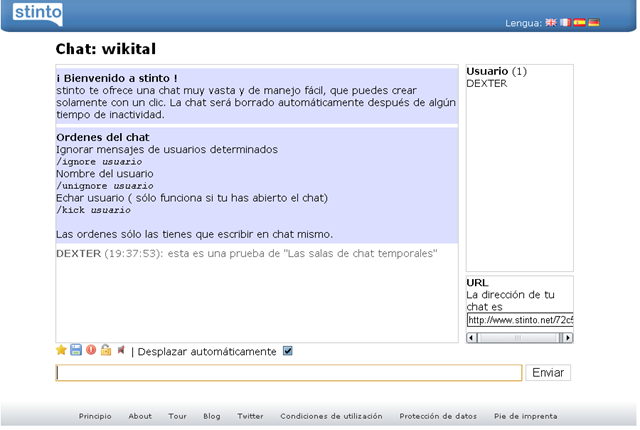Viewport: 640px width, 430px height.
Task: Select user DEXTER in the Usuario list
Action: tap(487, 84)
